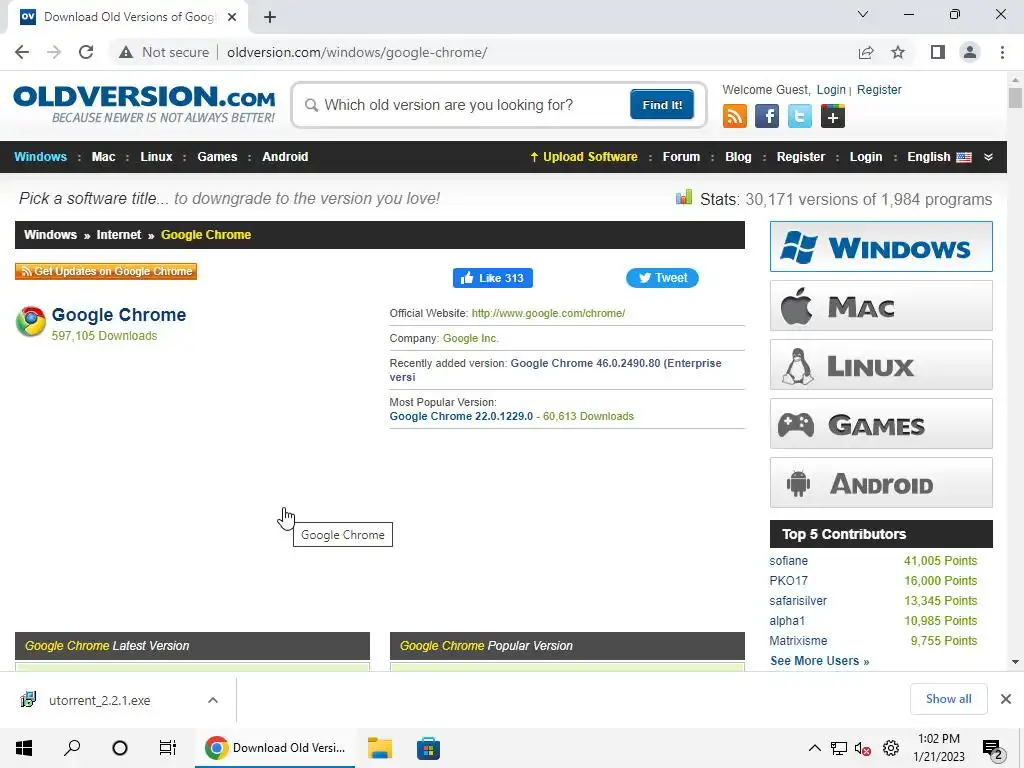Click the Facebook Like 313 button

coord(492,278)
